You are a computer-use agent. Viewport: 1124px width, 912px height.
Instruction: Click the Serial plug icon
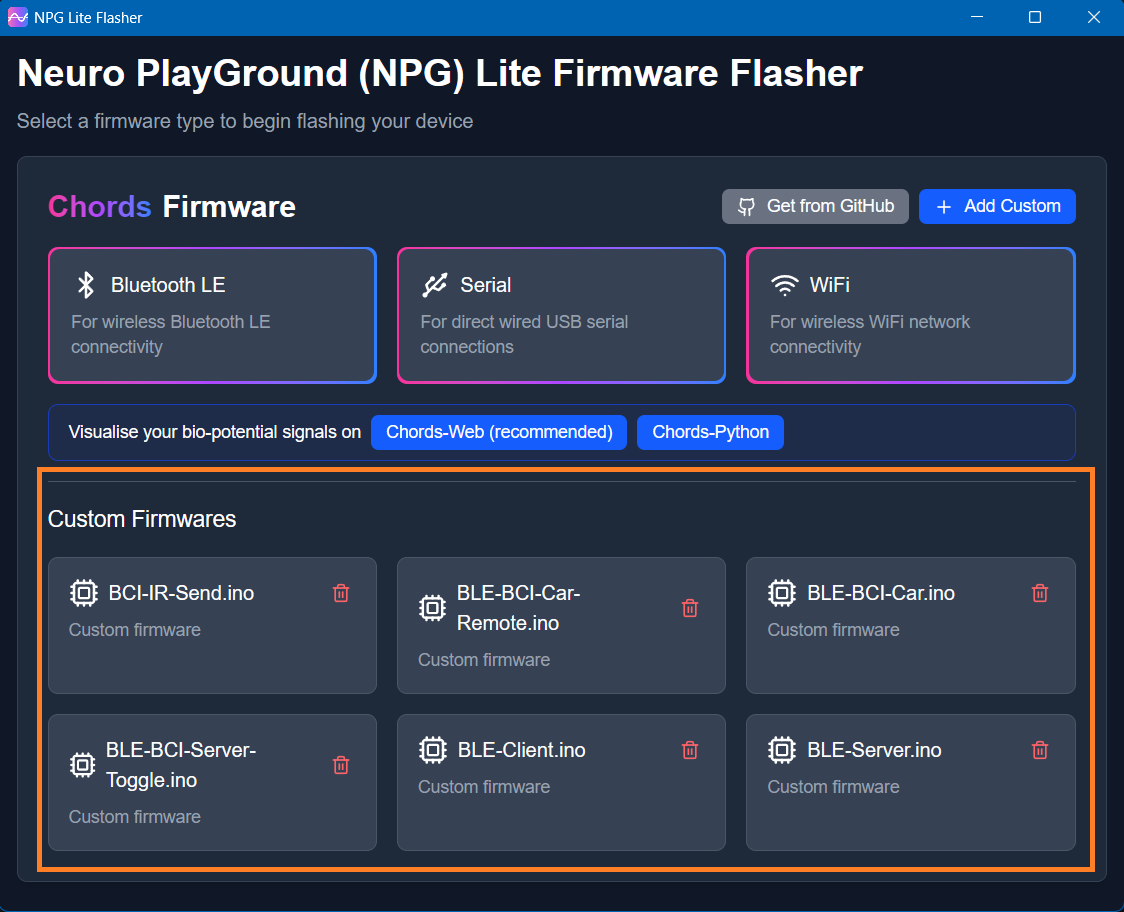(434, 285)
